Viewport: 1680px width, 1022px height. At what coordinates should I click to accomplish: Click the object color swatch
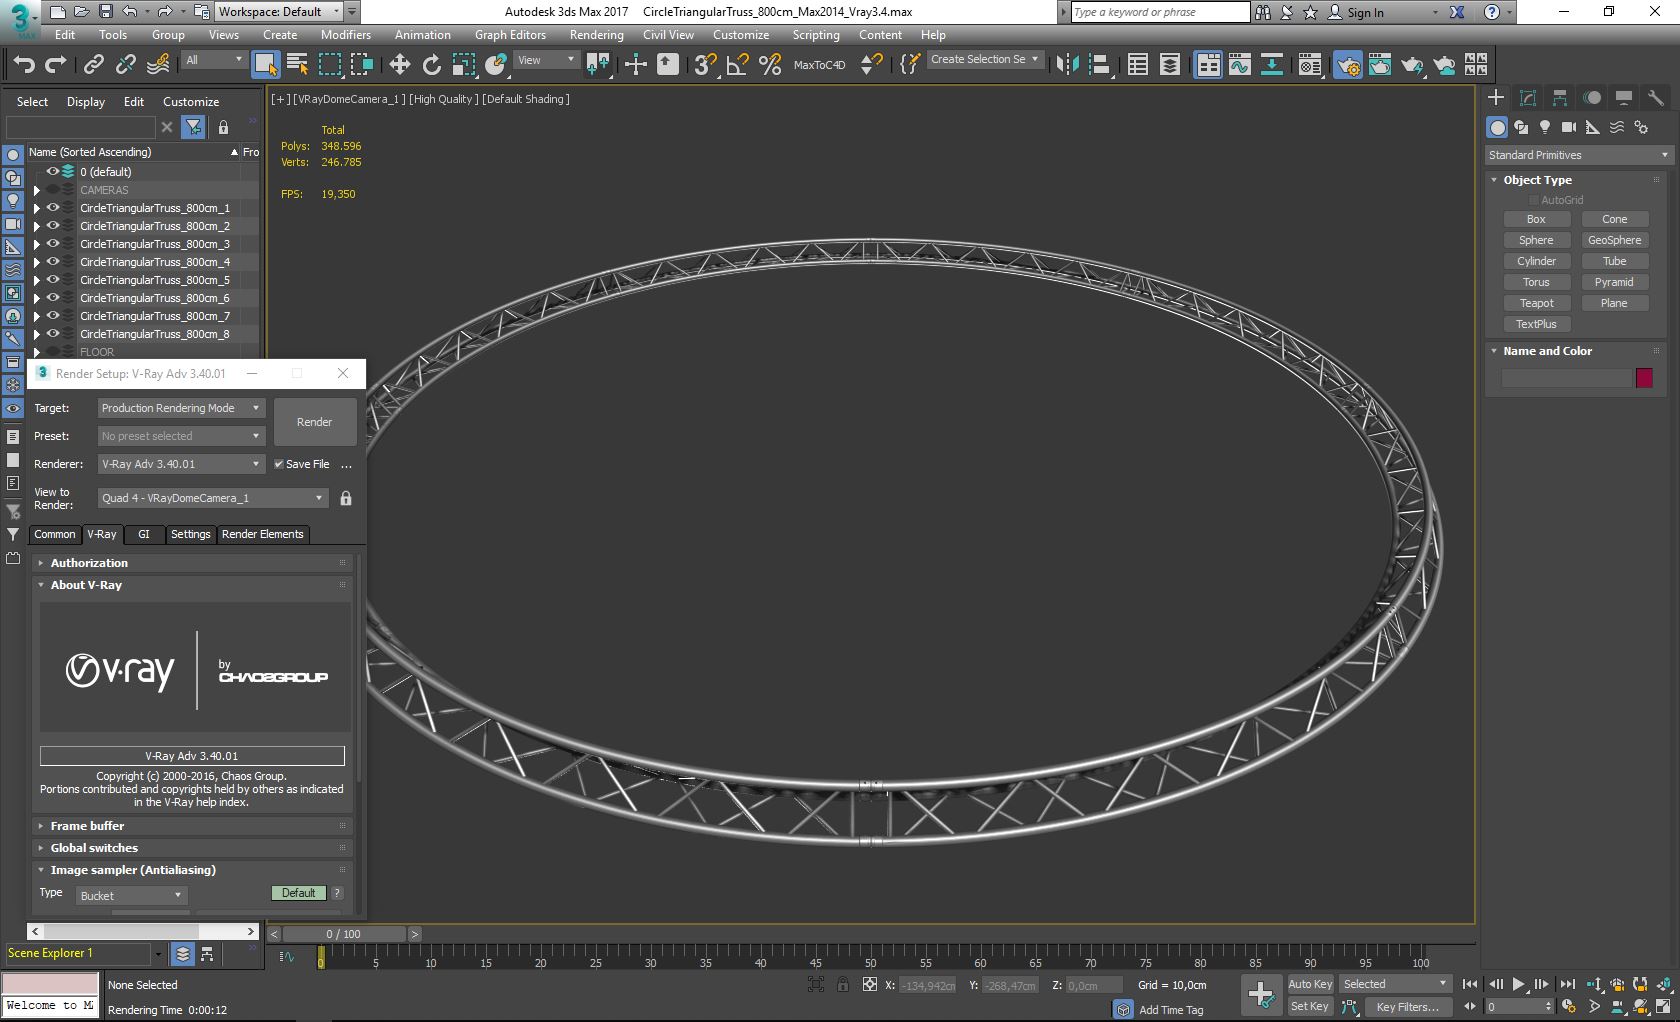[x=1644, y=378]
